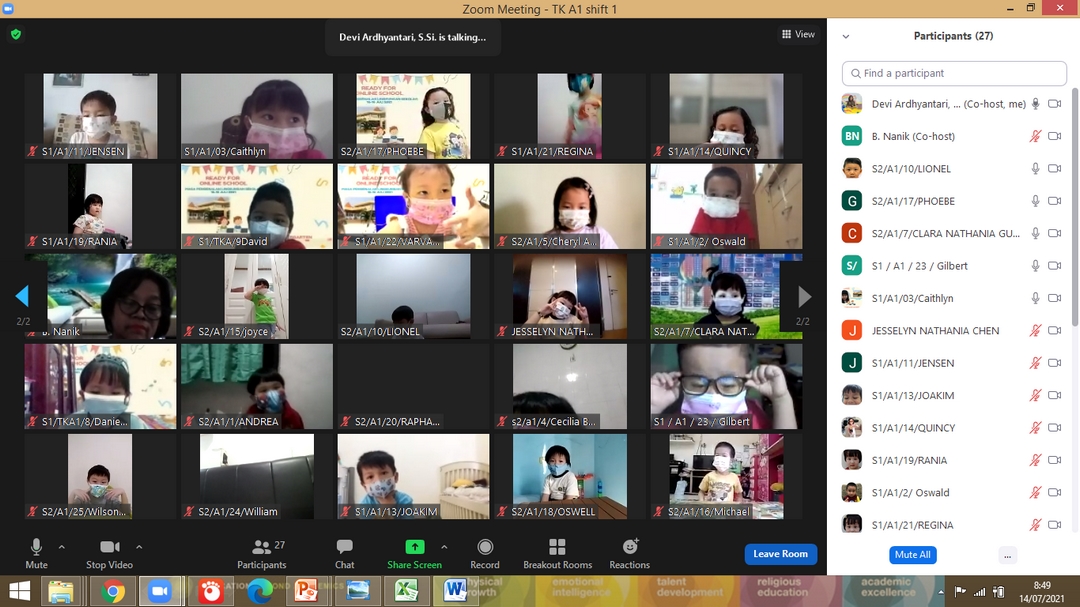Collapse the Participants panel chevron
This screenshot has height=607, width=1080.
846,36
